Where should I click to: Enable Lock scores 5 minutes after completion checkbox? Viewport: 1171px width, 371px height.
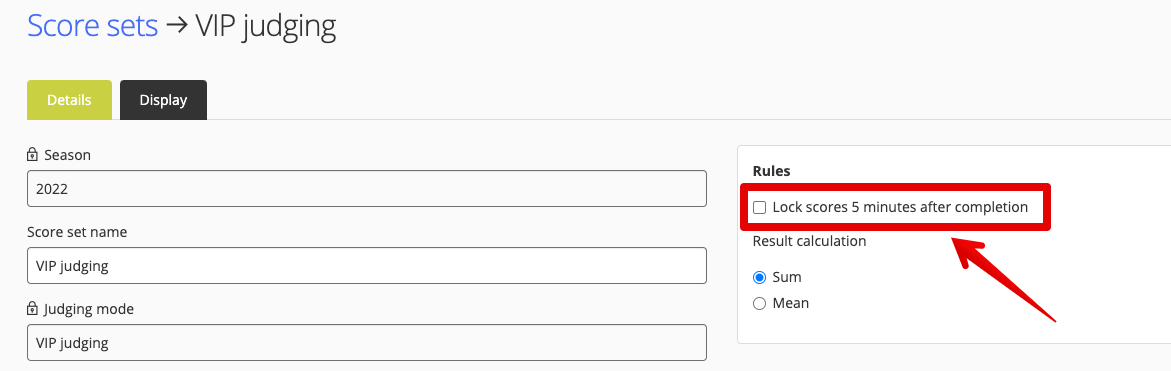coord(760,208)
